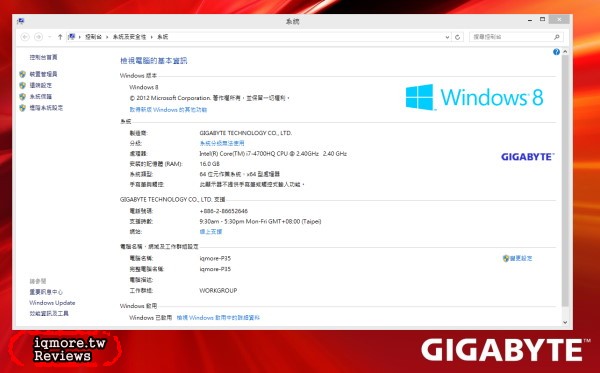Click the scrollbar up arrow
Screen dimensions: 600x373
565,52
